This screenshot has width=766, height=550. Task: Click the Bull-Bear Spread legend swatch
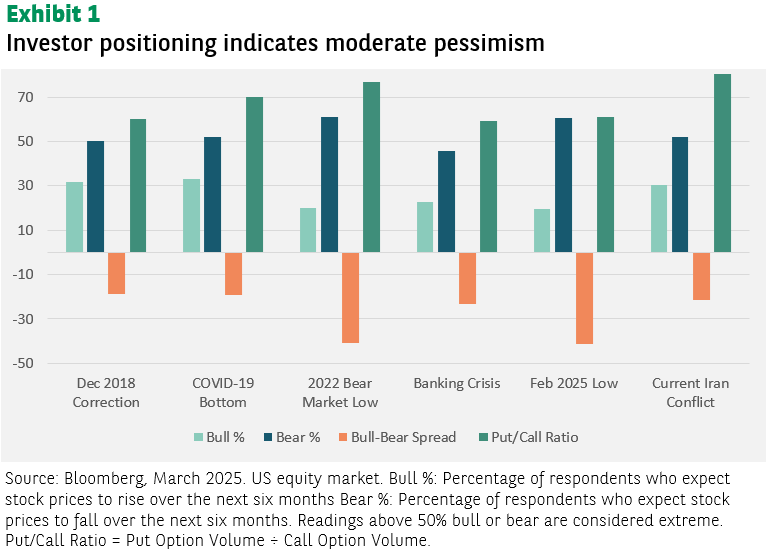click(341, 437)
